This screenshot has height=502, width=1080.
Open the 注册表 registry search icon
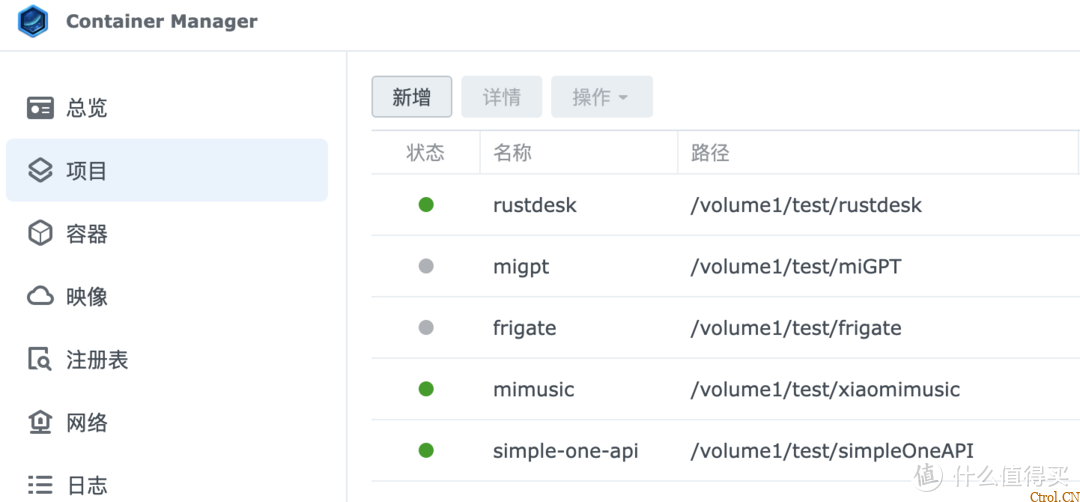[40, 360]
